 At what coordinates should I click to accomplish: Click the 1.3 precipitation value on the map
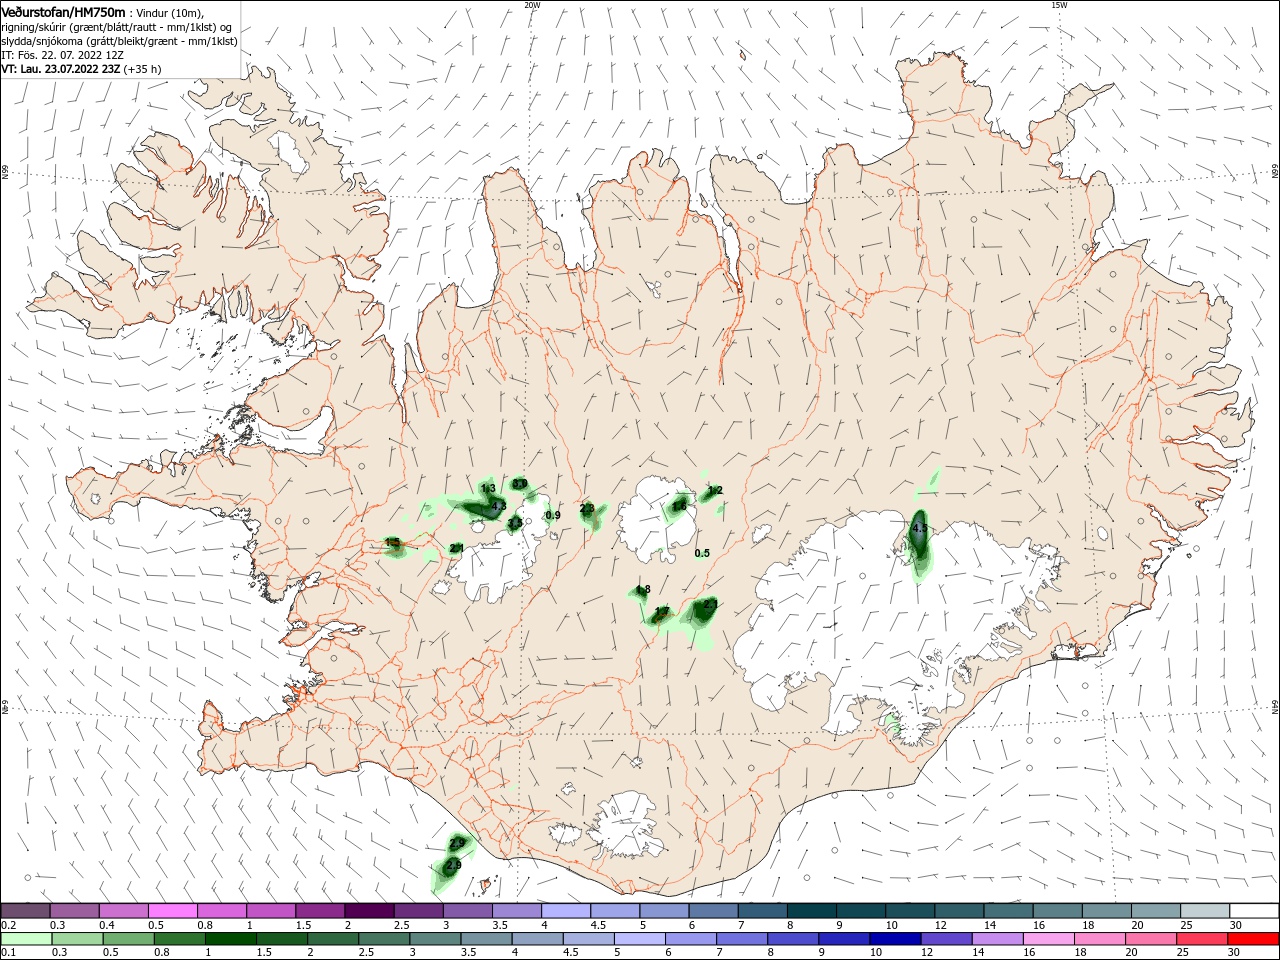488,488
